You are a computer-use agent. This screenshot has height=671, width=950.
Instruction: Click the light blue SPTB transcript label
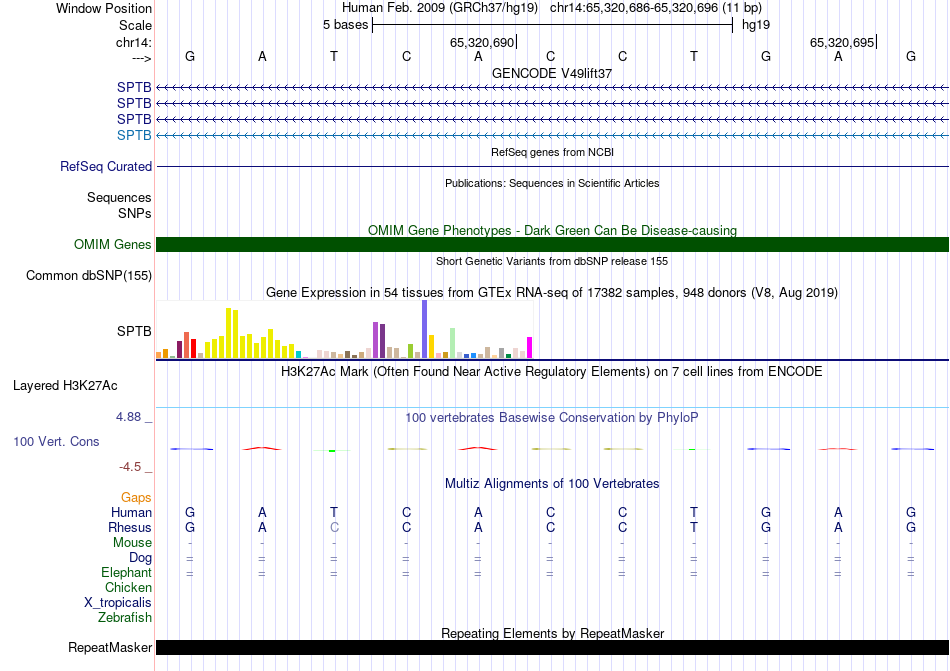click(134, 135)
